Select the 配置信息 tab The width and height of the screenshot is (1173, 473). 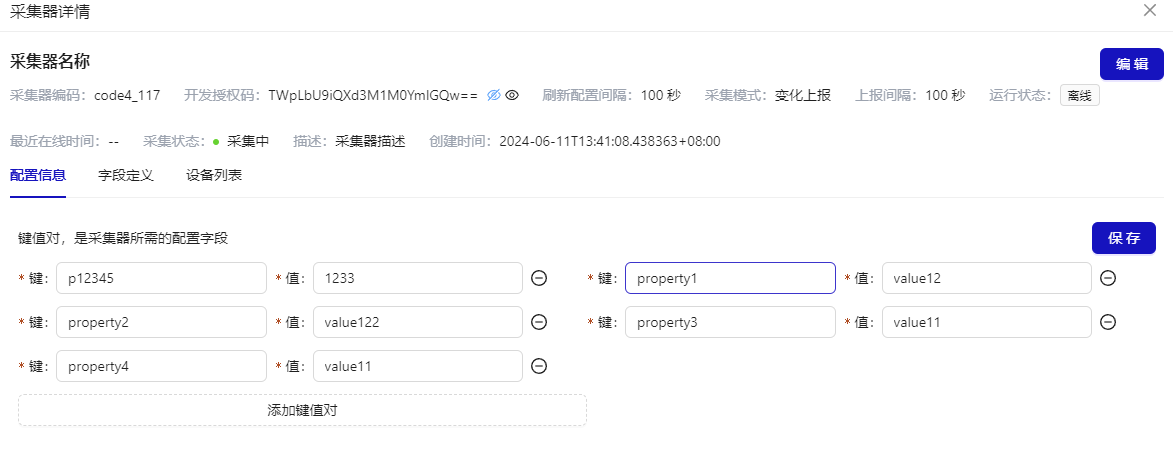click(x=38, y=175)
